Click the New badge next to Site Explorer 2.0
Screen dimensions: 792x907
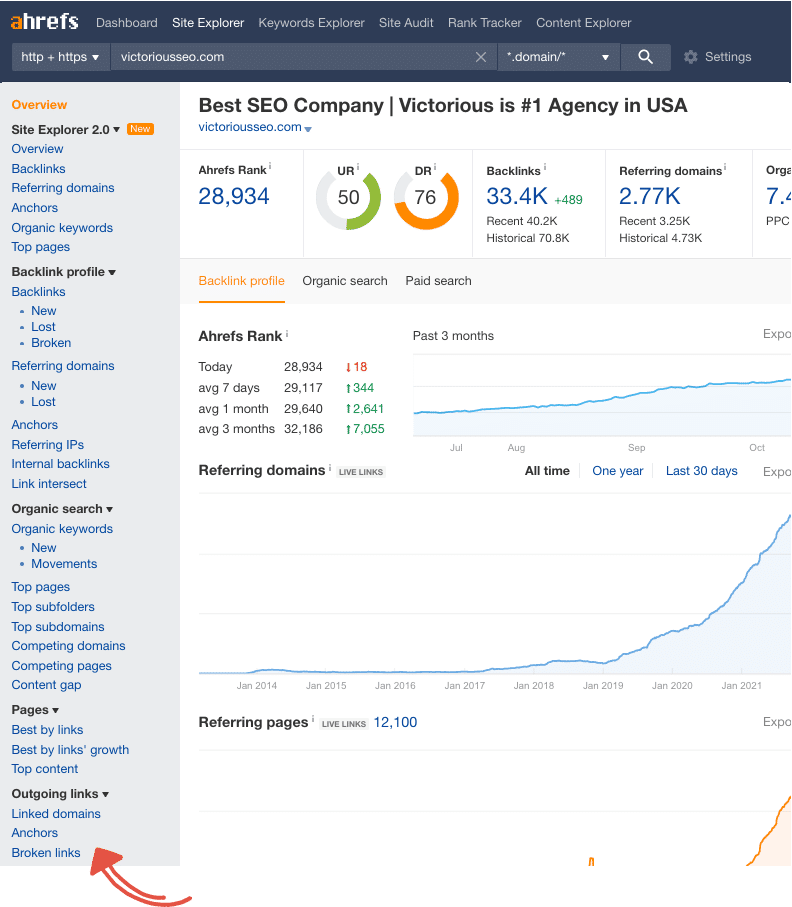140,129
